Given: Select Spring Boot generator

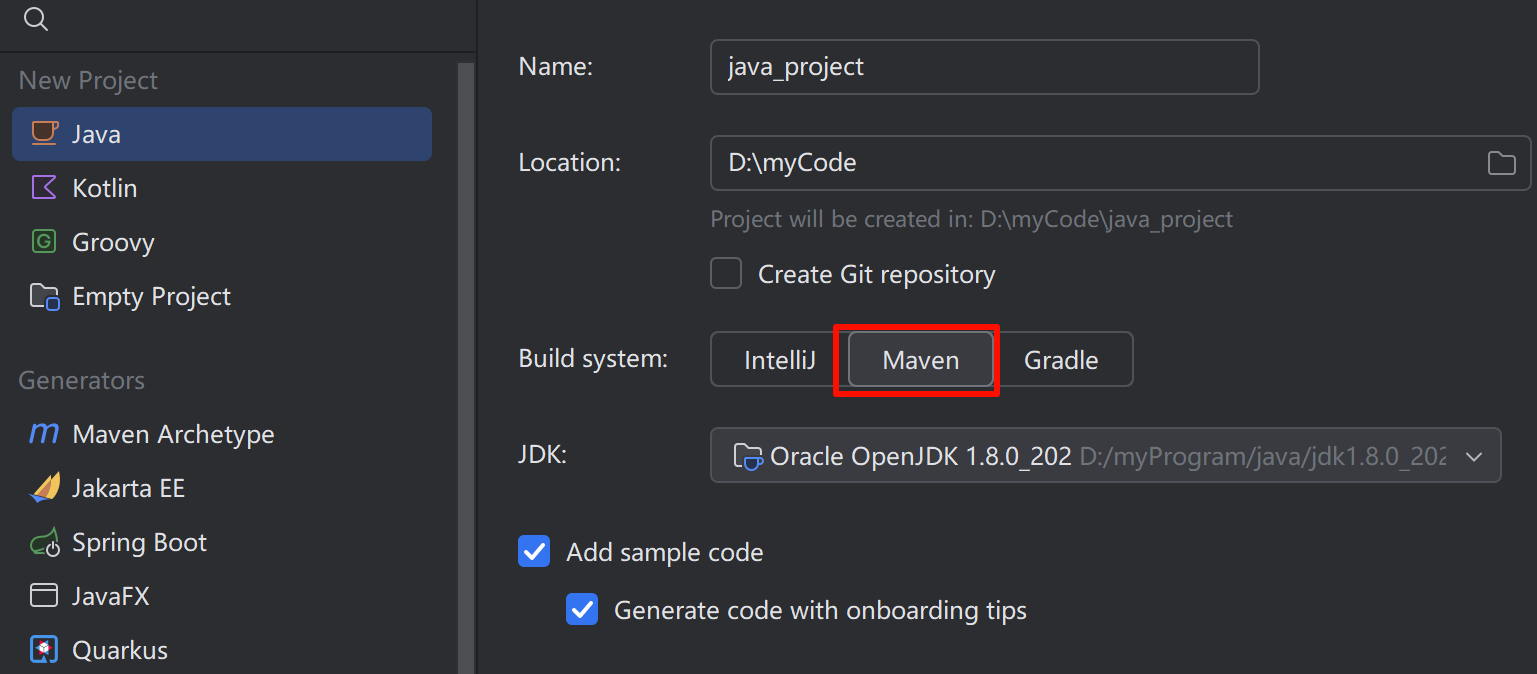Looking at the screenshot, I should (x=222, y=542).
